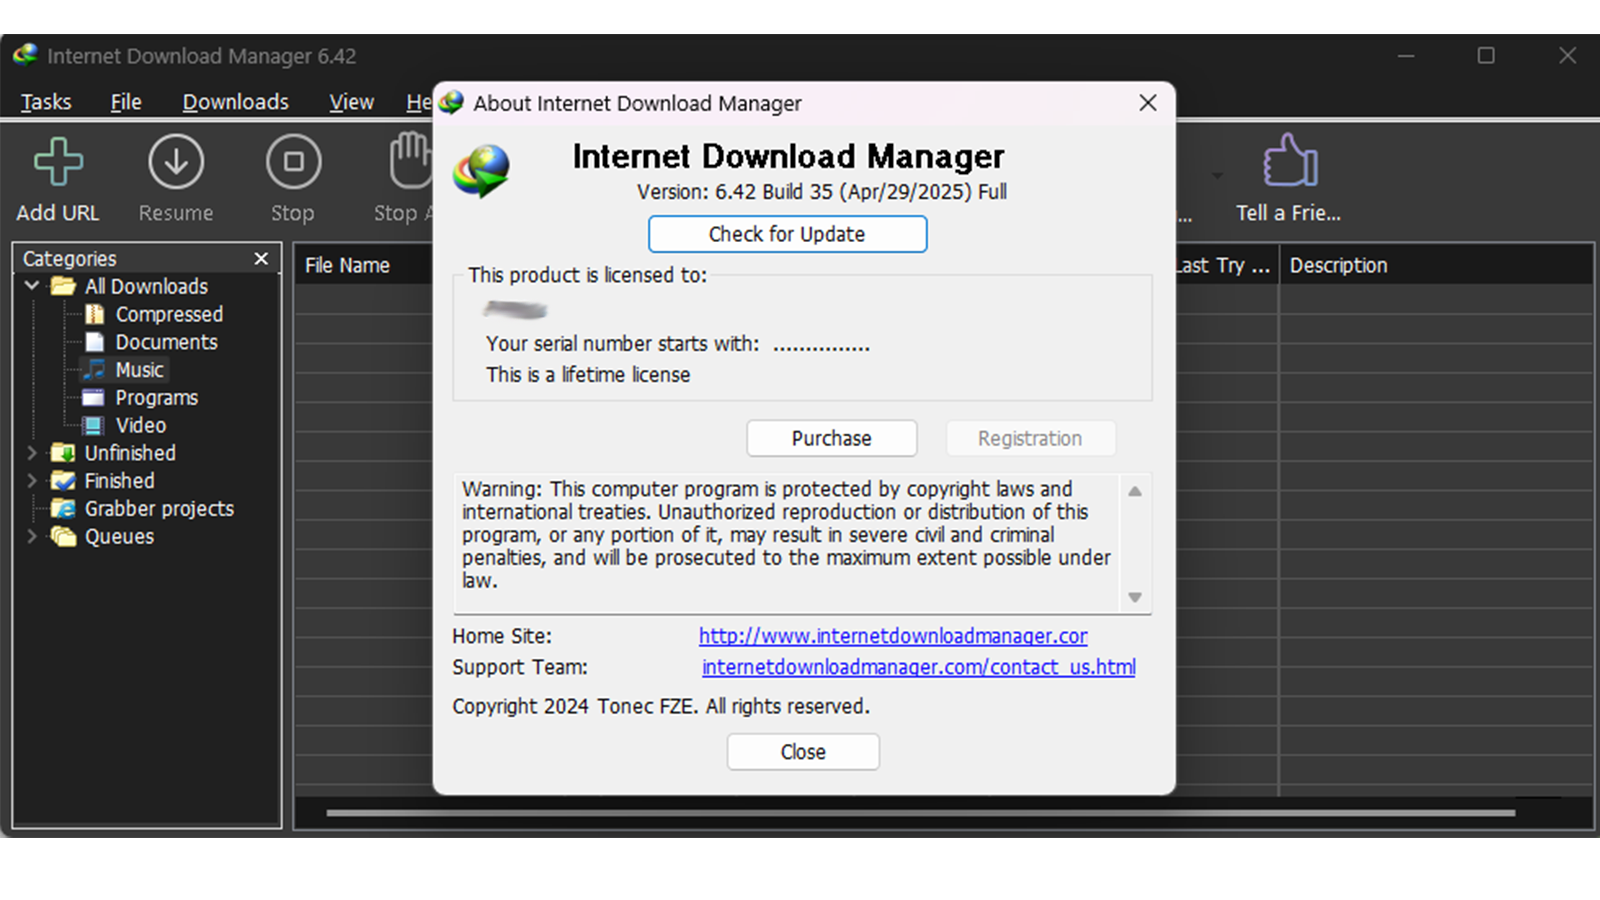Open Grabber projects in sidebar
The height and width of the screenshot is (900, 1600).
pos(158,509)
